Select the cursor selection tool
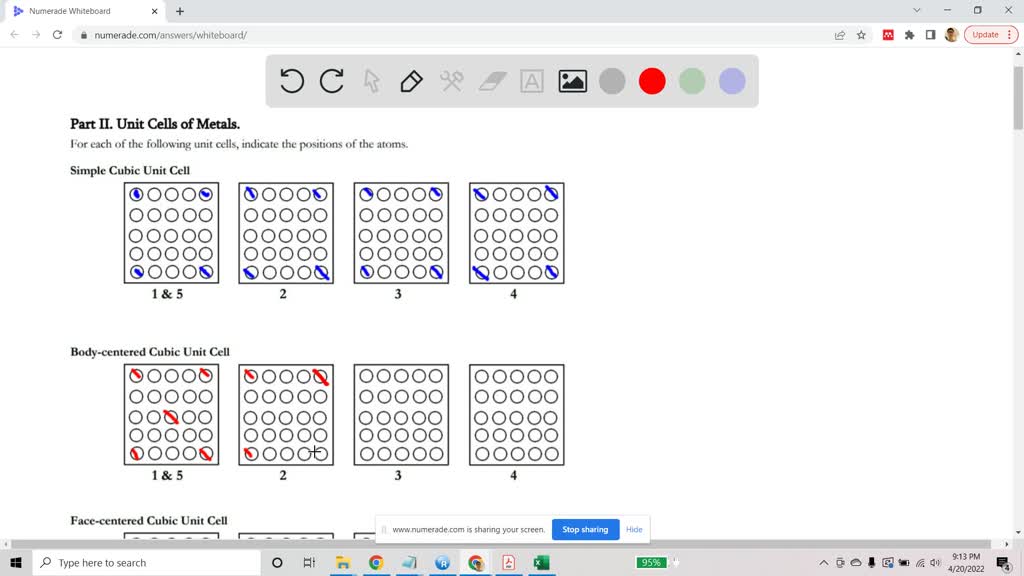 (x=371, y=81)
